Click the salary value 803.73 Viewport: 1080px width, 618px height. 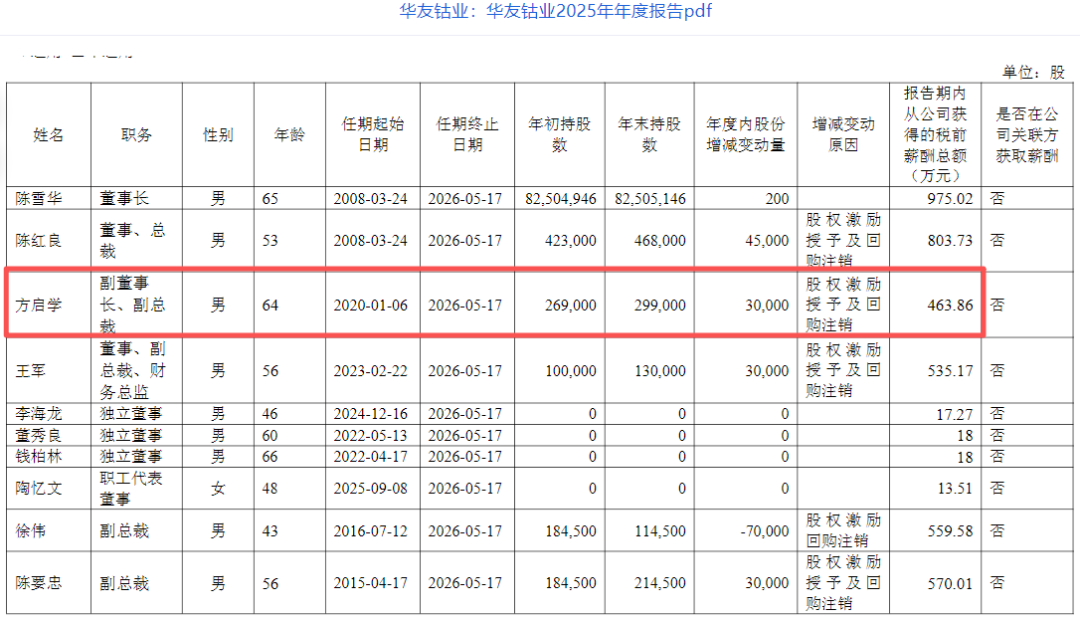[x=950, y=240]
